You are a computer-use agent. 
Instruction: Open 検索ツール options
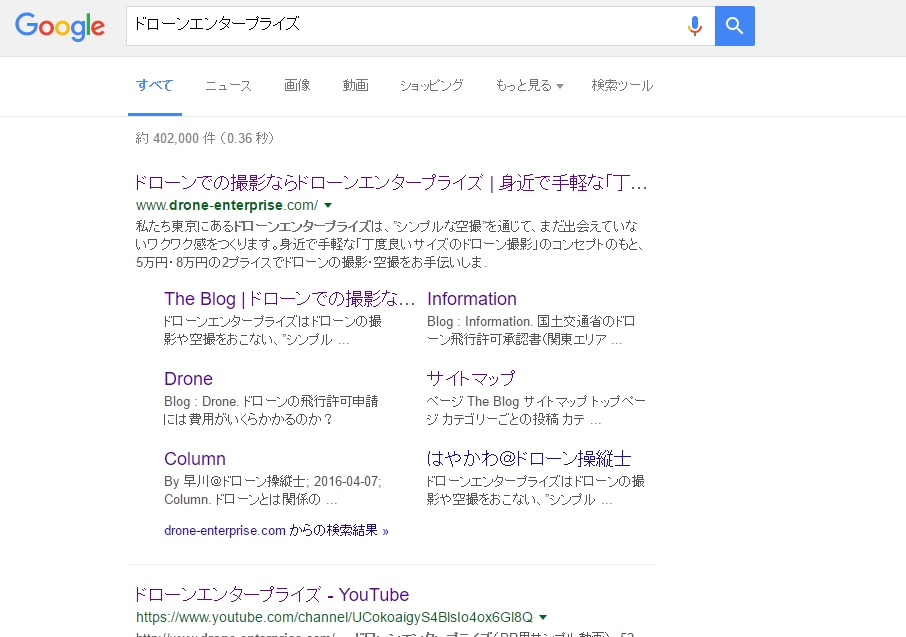coord(622,86)
